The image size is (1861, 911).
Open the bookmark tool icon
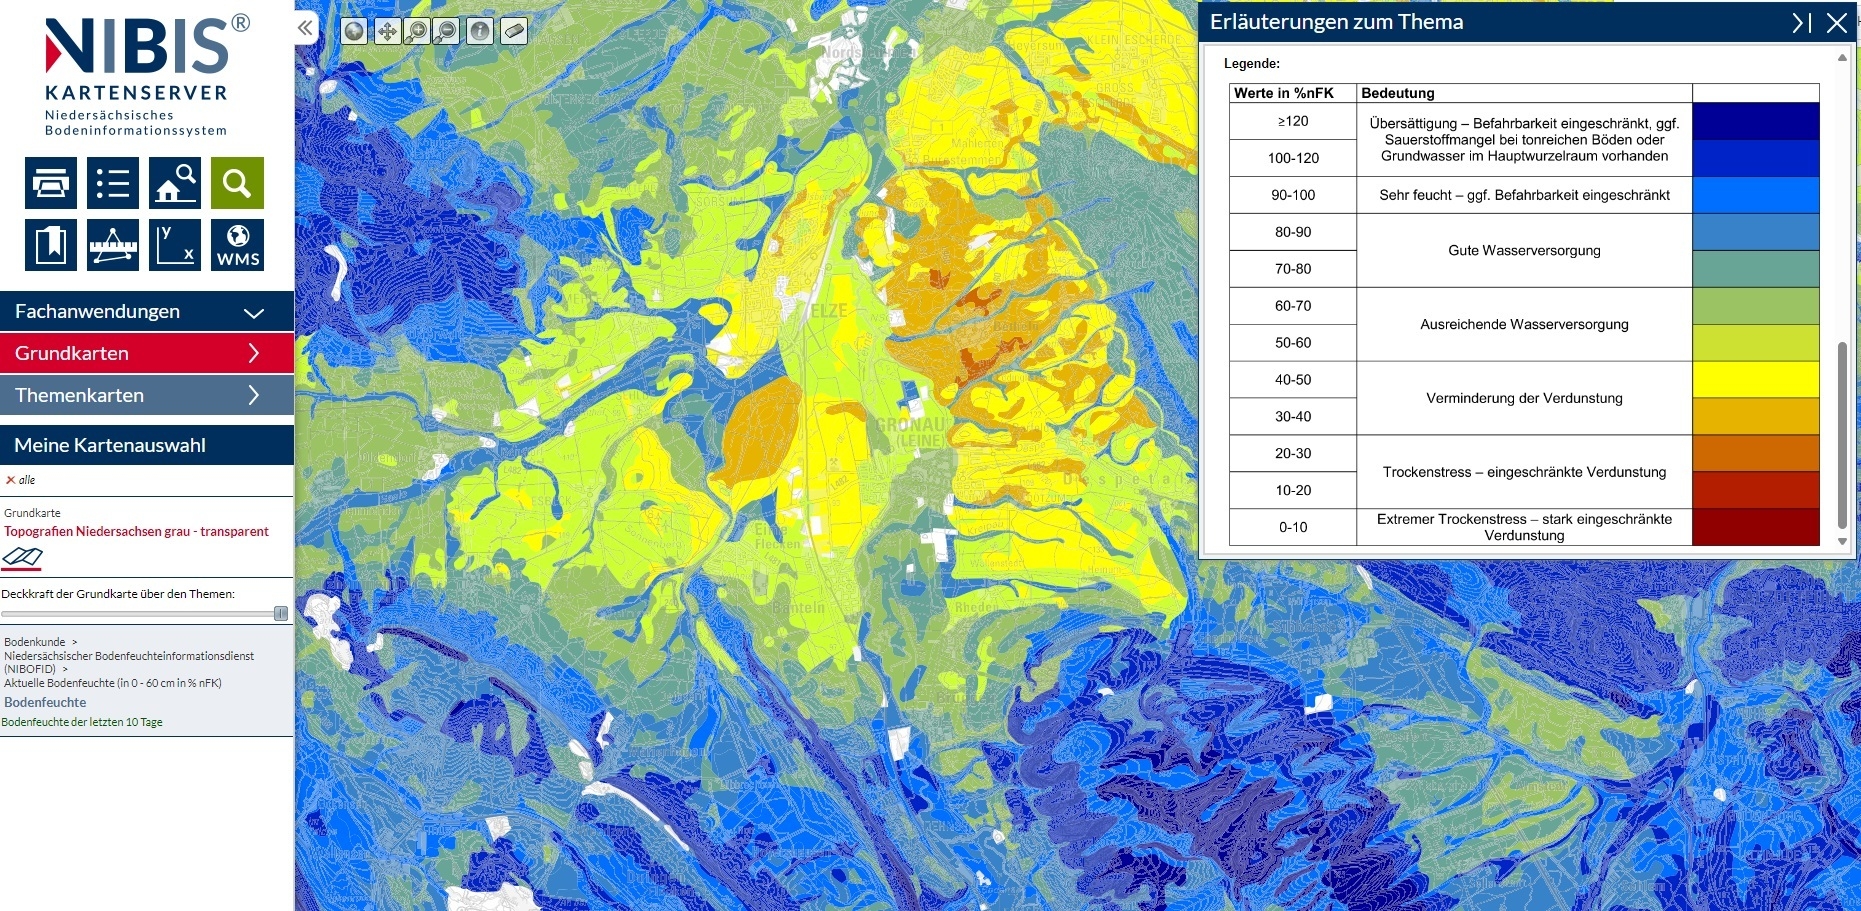pyautogui.click(x=51, y=245)
